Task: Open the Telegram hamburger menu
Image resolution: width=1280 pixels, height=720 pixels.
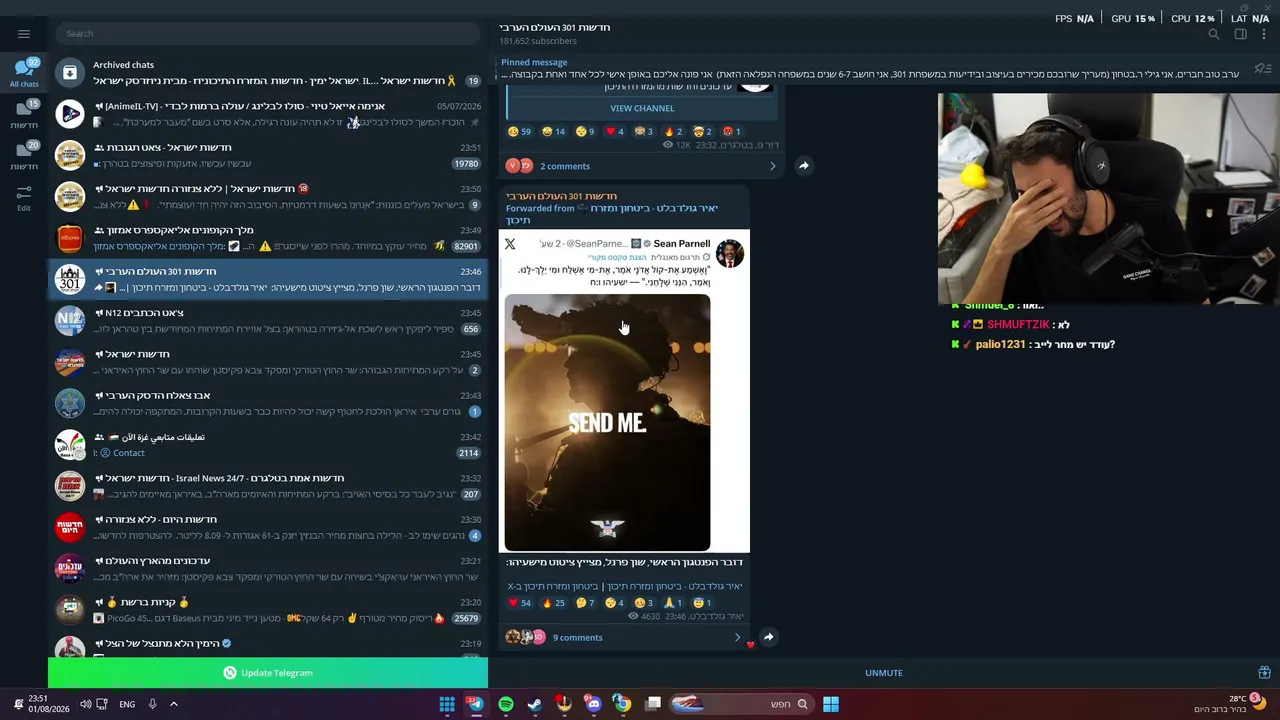Action: pos(24,33)
